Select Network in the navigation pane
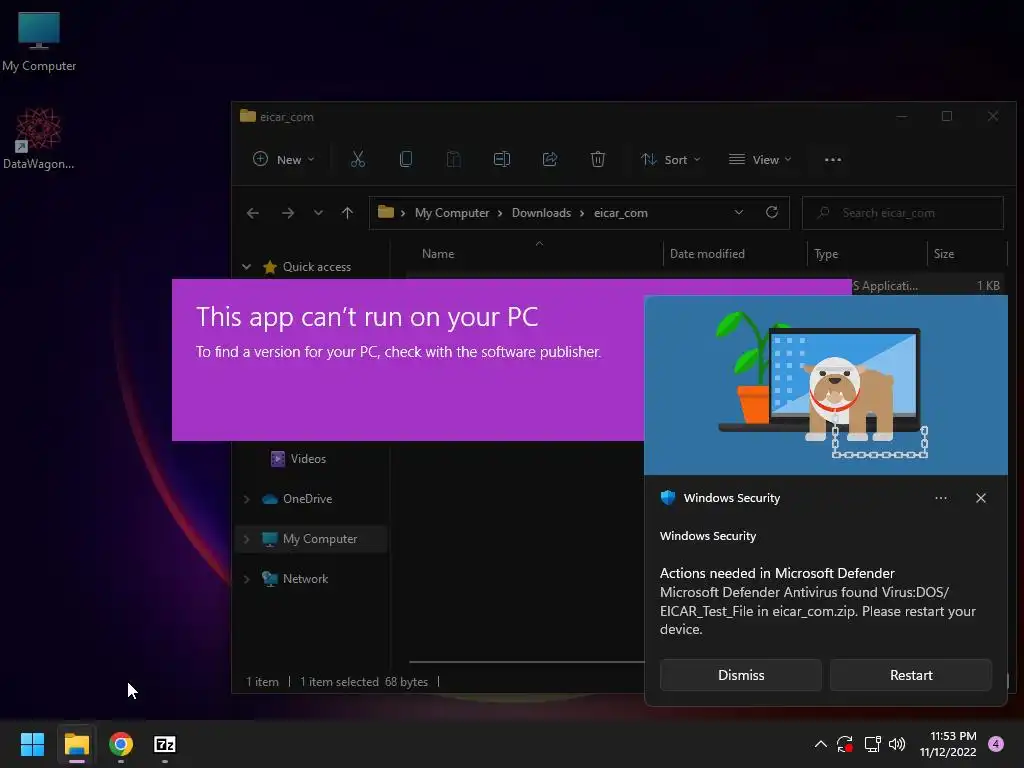This screenshot has width=1024, height=768. click(305, 579)
